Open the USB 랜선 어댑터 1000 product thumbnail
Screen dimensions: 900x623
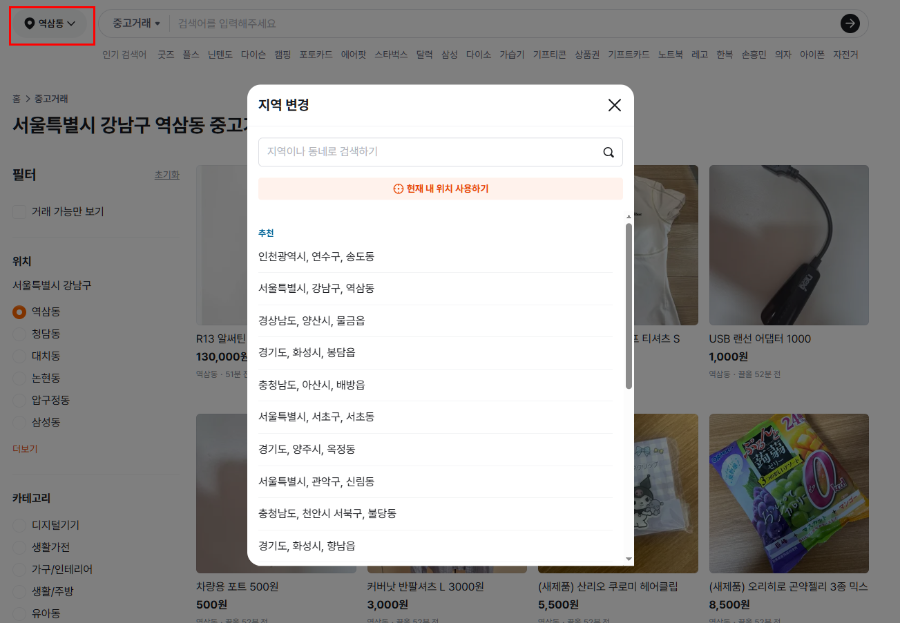click(x=789, y=245)
